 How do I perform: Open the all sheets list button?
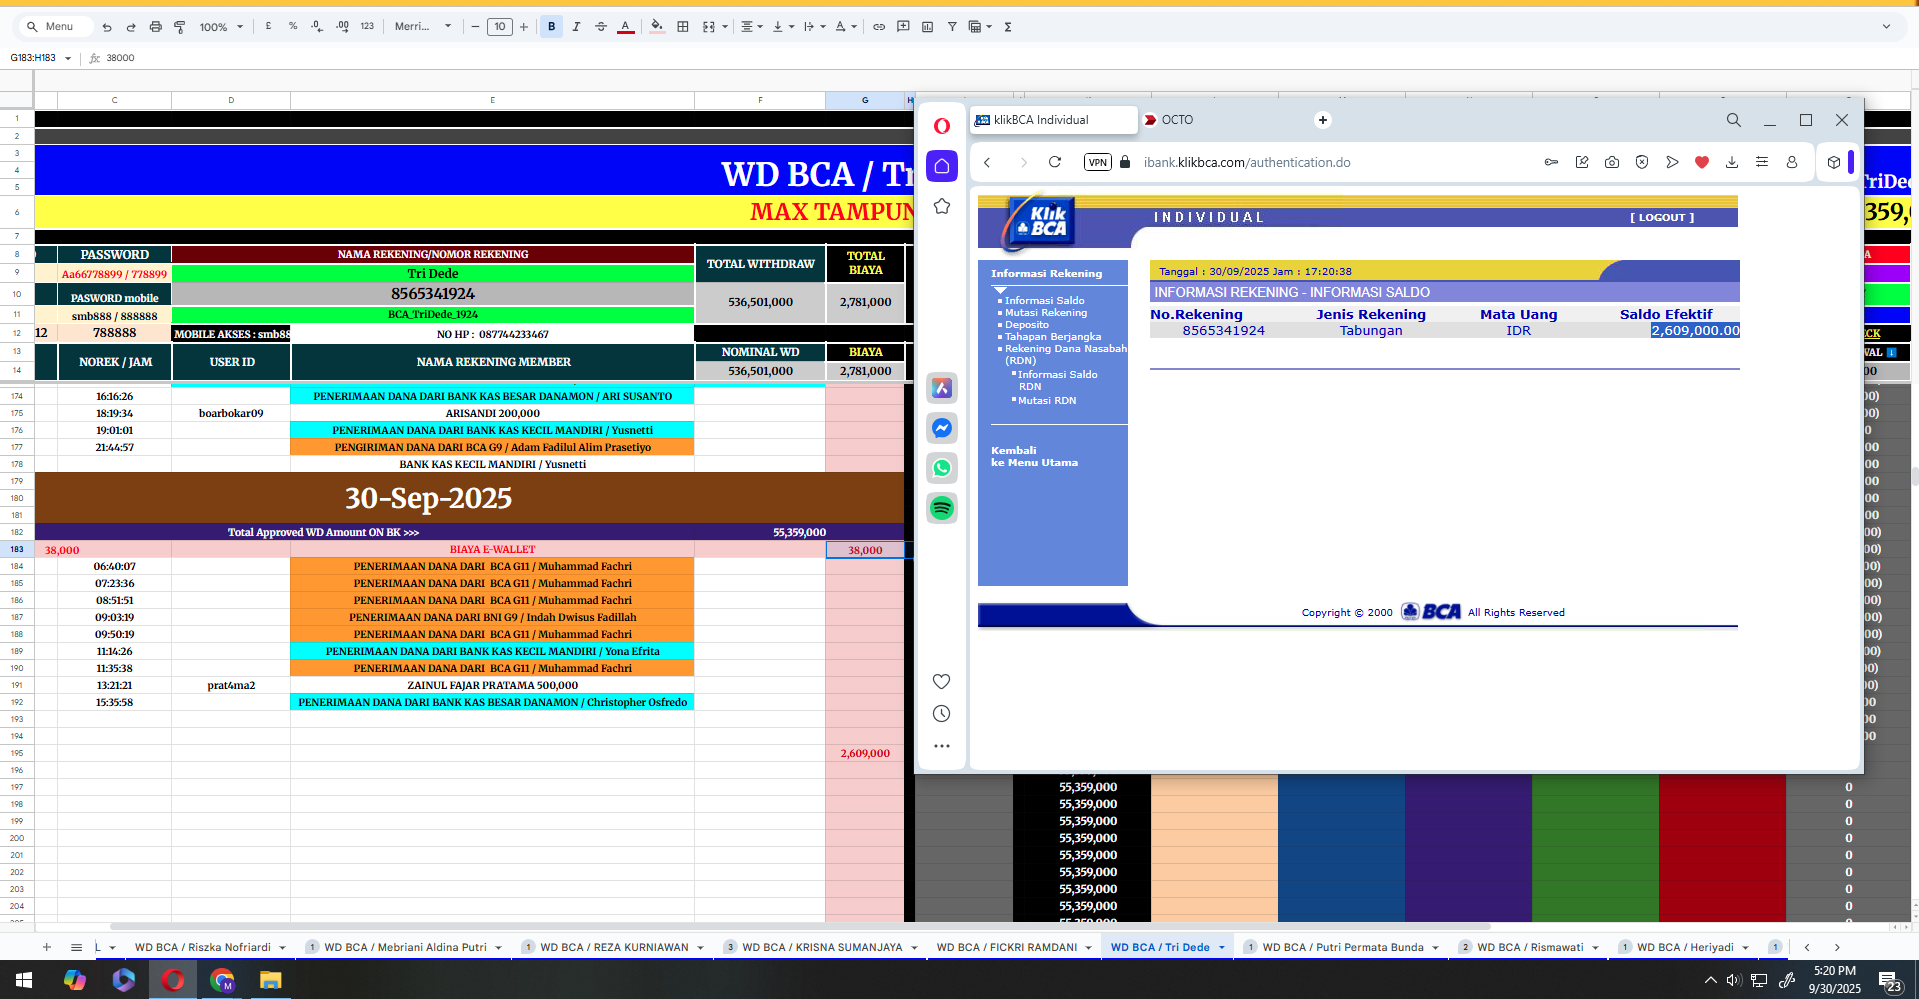(x=76, y=947)
